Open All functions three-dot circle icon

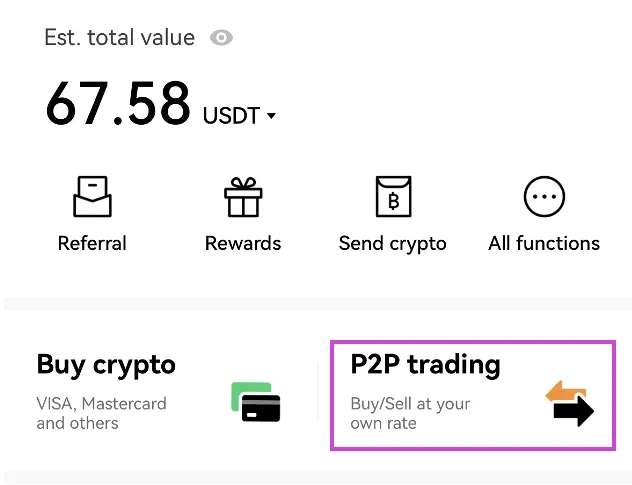click(544, 198)
